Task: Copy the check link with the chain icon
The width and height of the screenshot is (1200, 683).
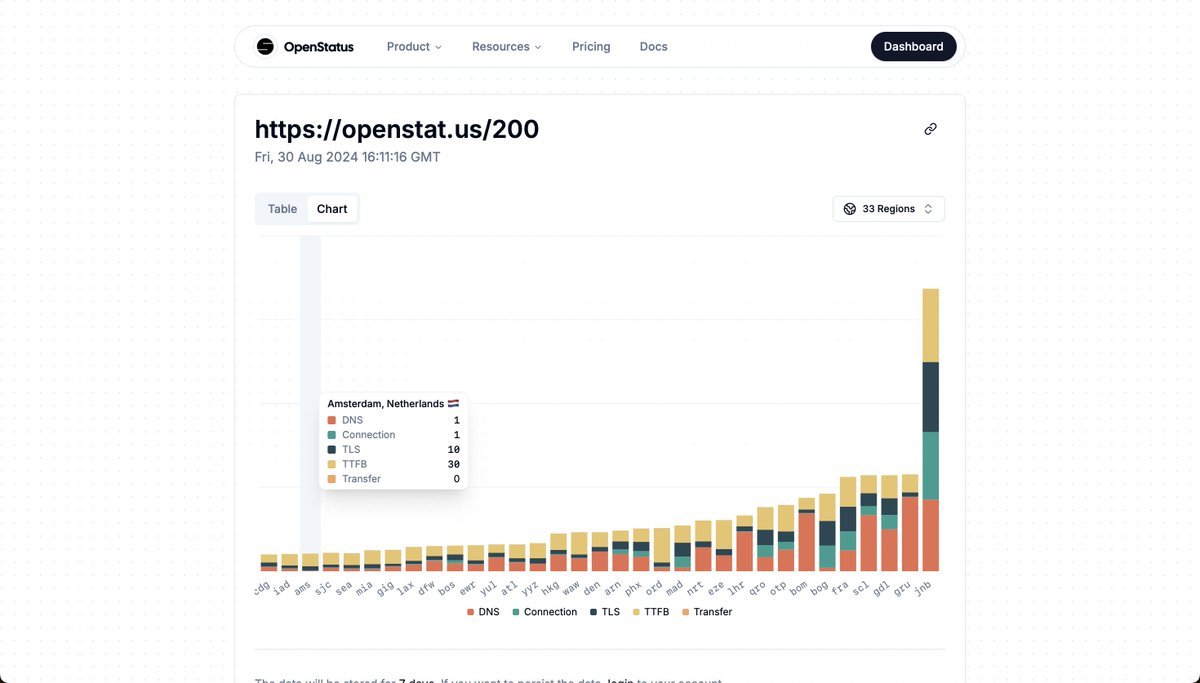Action: point(930,129)
